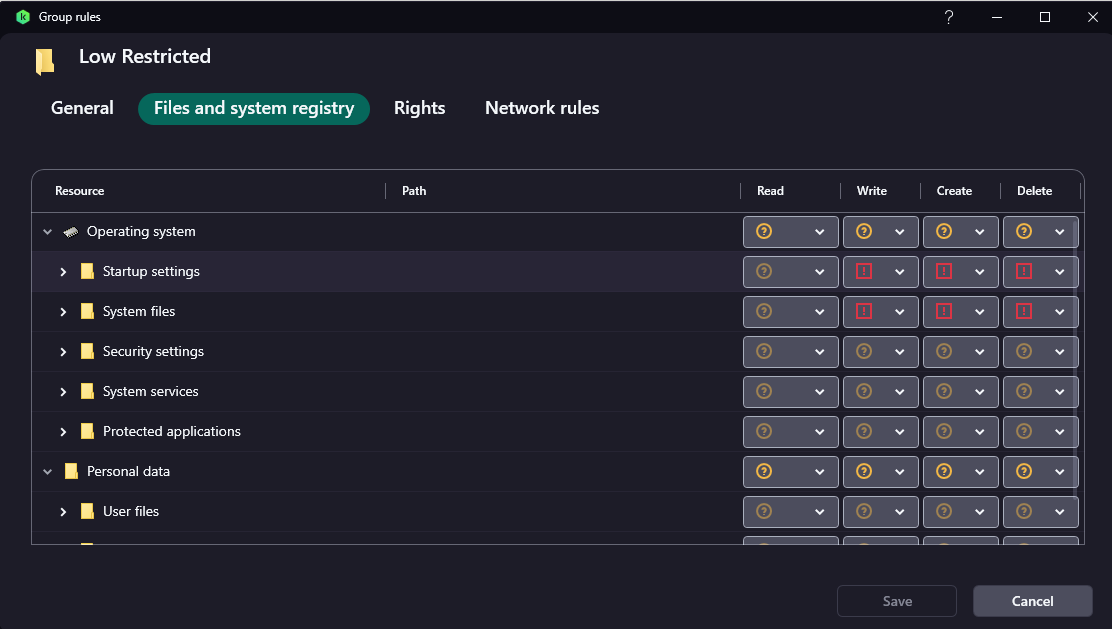1112x629 pixels.
Task: Click the Startup settings folder icon
Action: (87, 272)
